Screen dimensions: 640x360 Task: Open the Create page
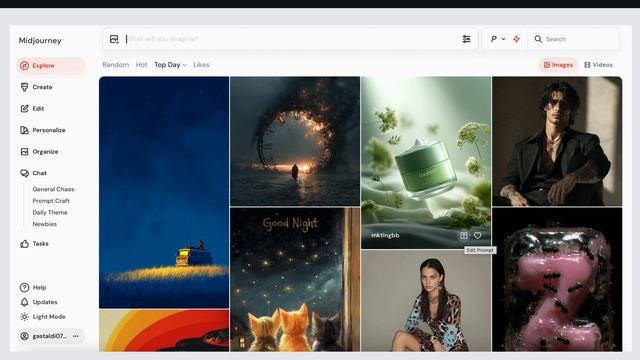tap(42, 87)
